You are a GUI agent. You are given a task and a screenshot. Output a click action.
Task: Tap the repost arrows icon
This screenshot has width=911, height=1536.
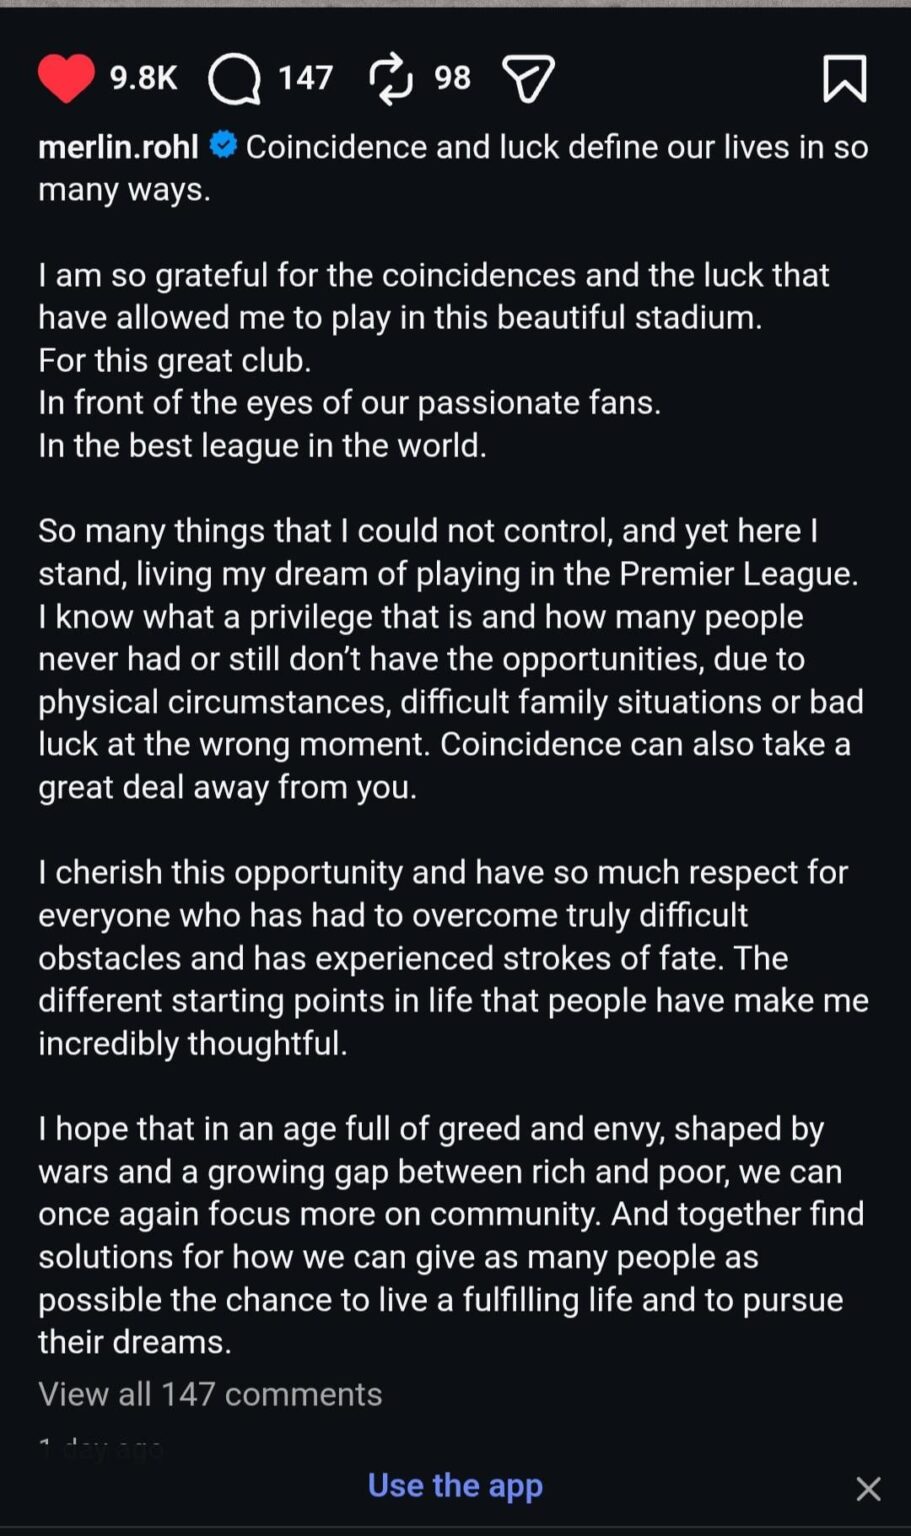coord(390,78)
